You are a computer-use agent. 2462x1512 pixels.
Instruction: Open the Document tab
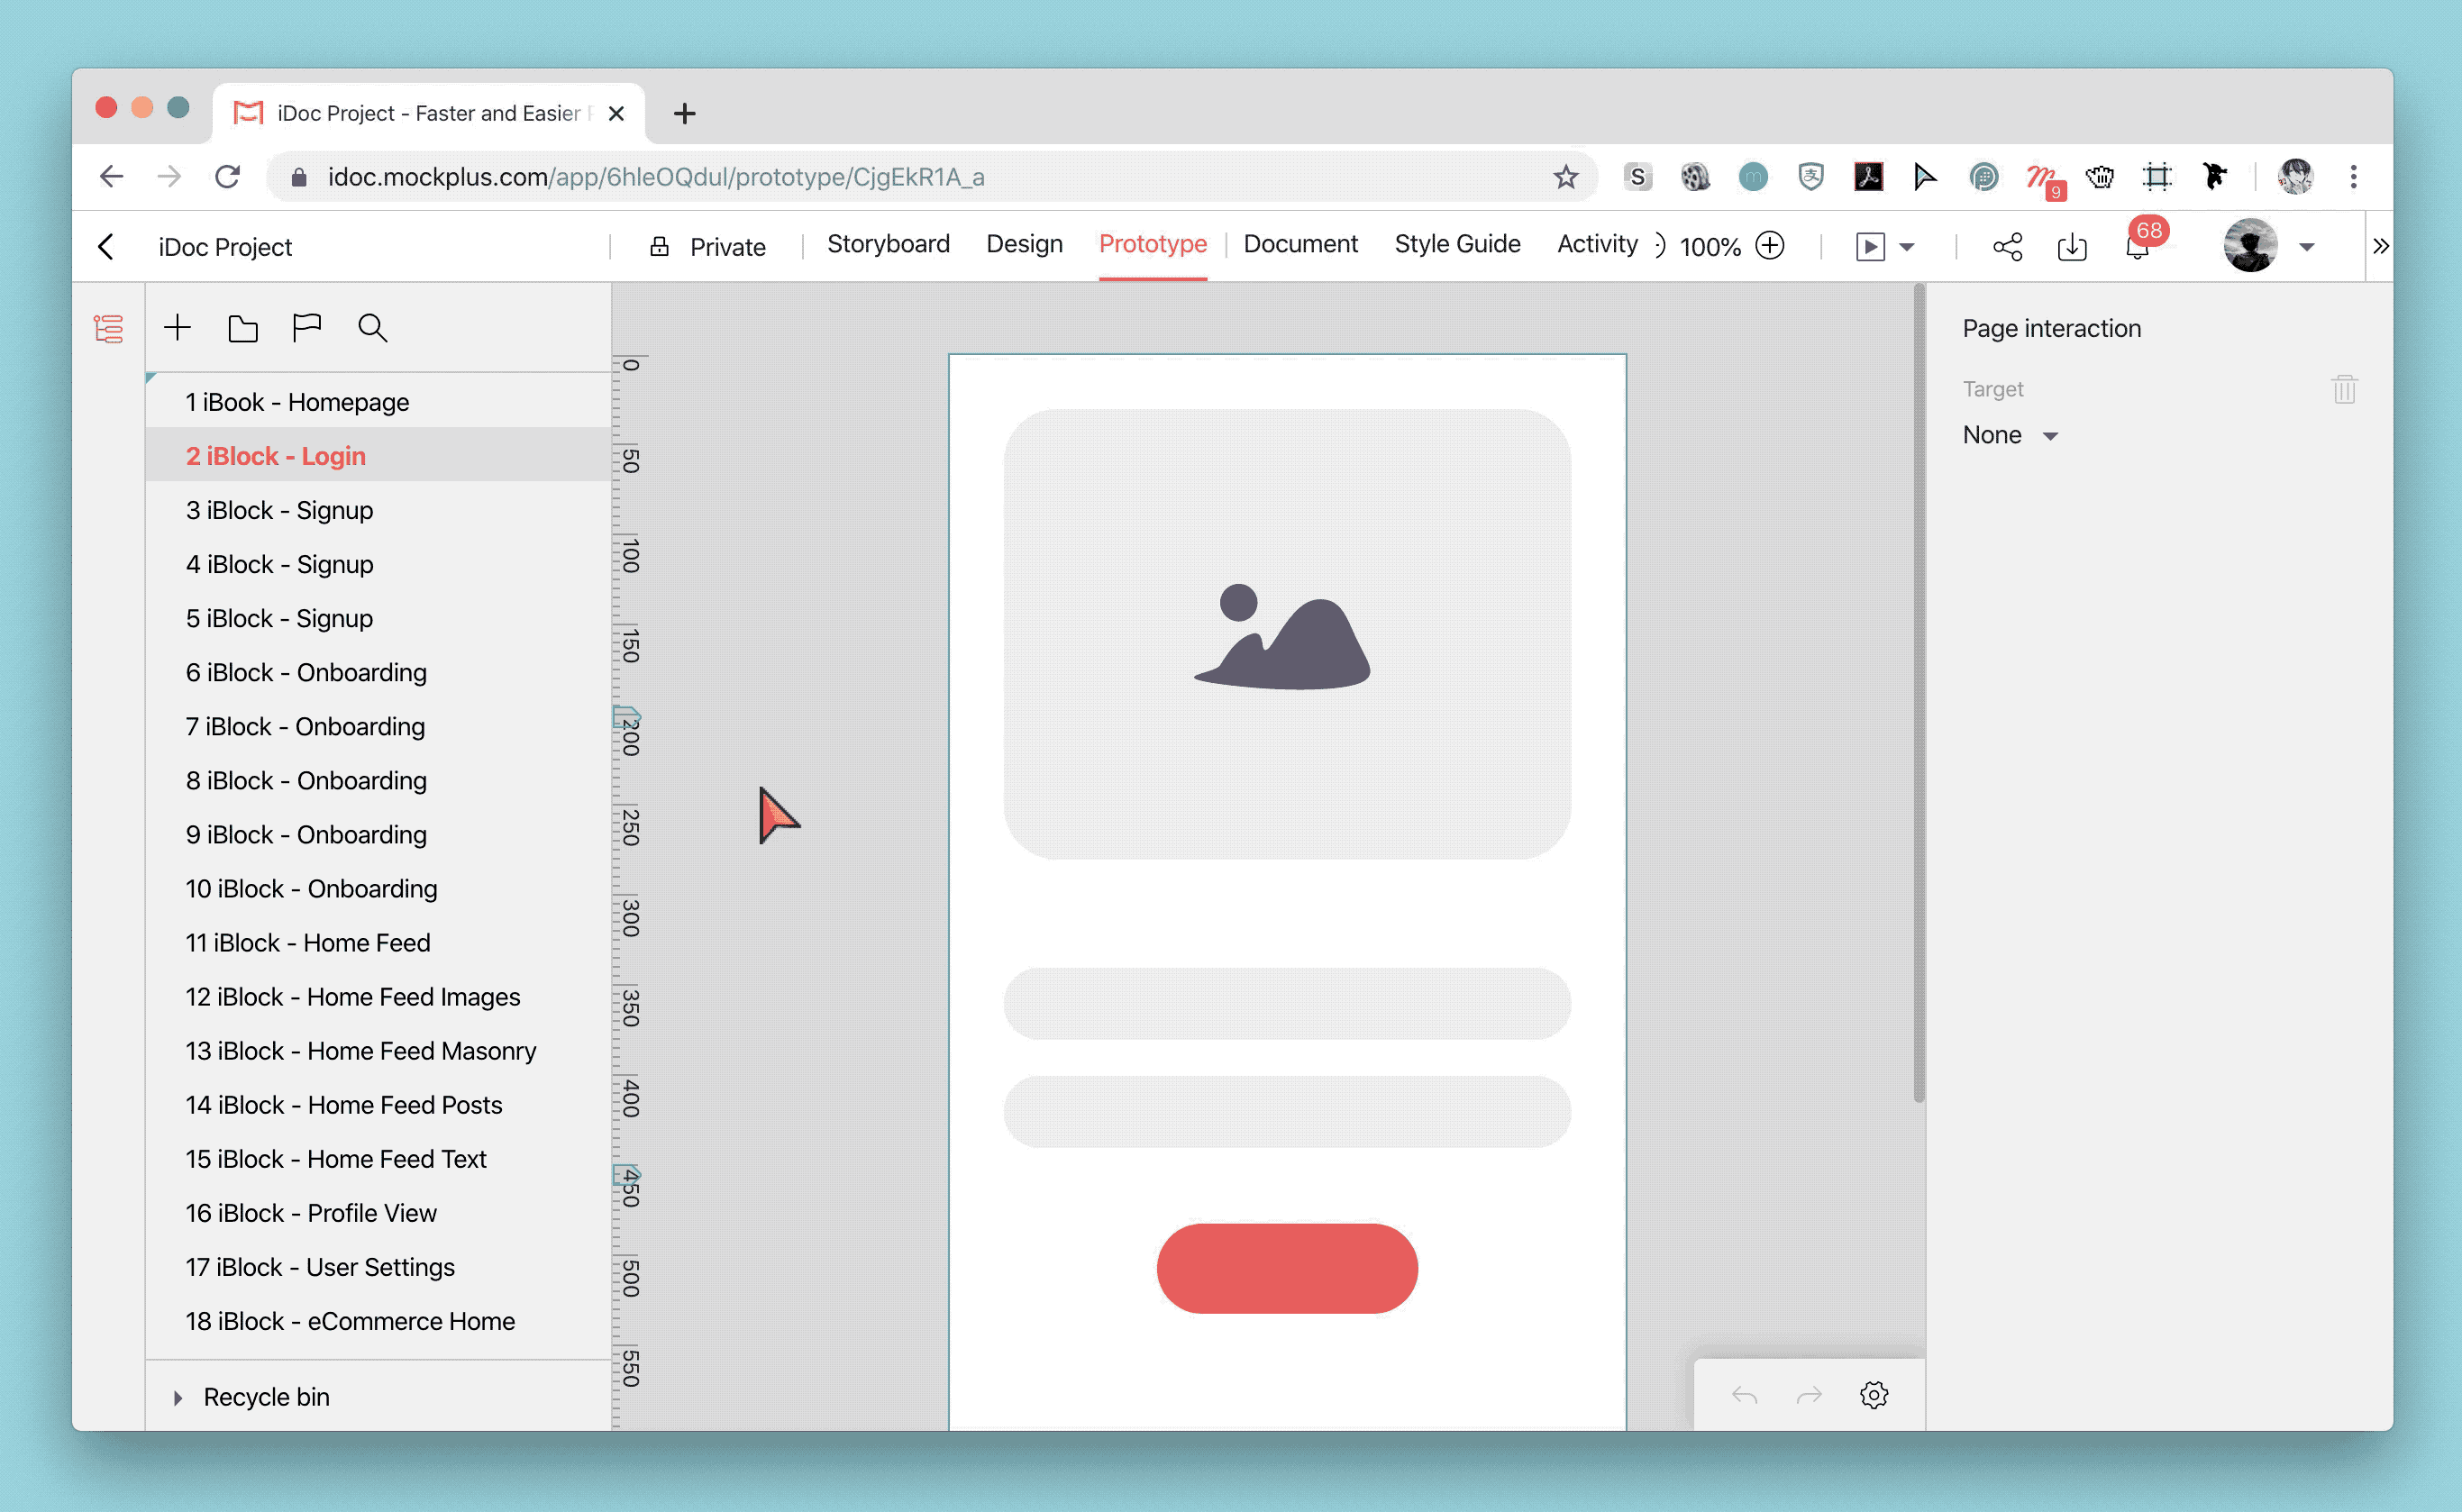pyautogui.click(x=1300, y=244)
